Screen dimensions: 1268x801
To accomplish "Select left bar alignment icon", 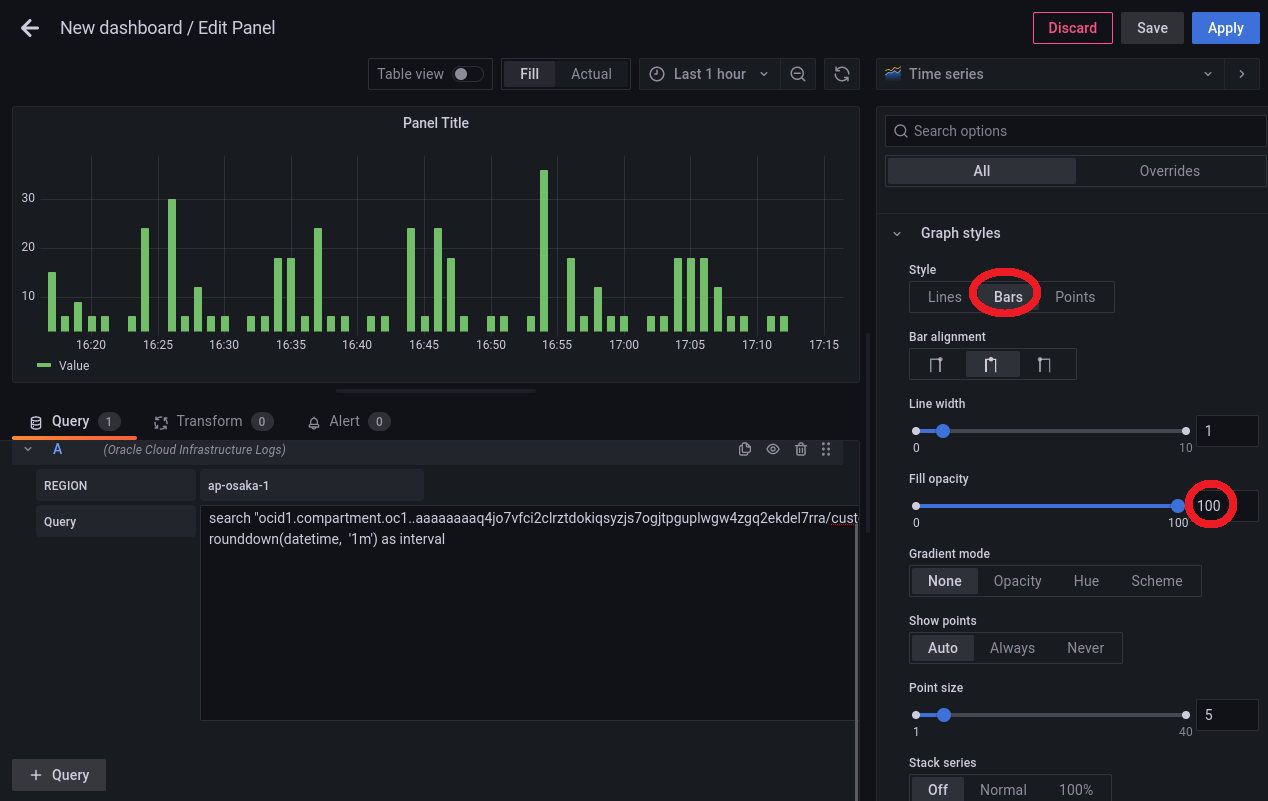I will (937, 364).
